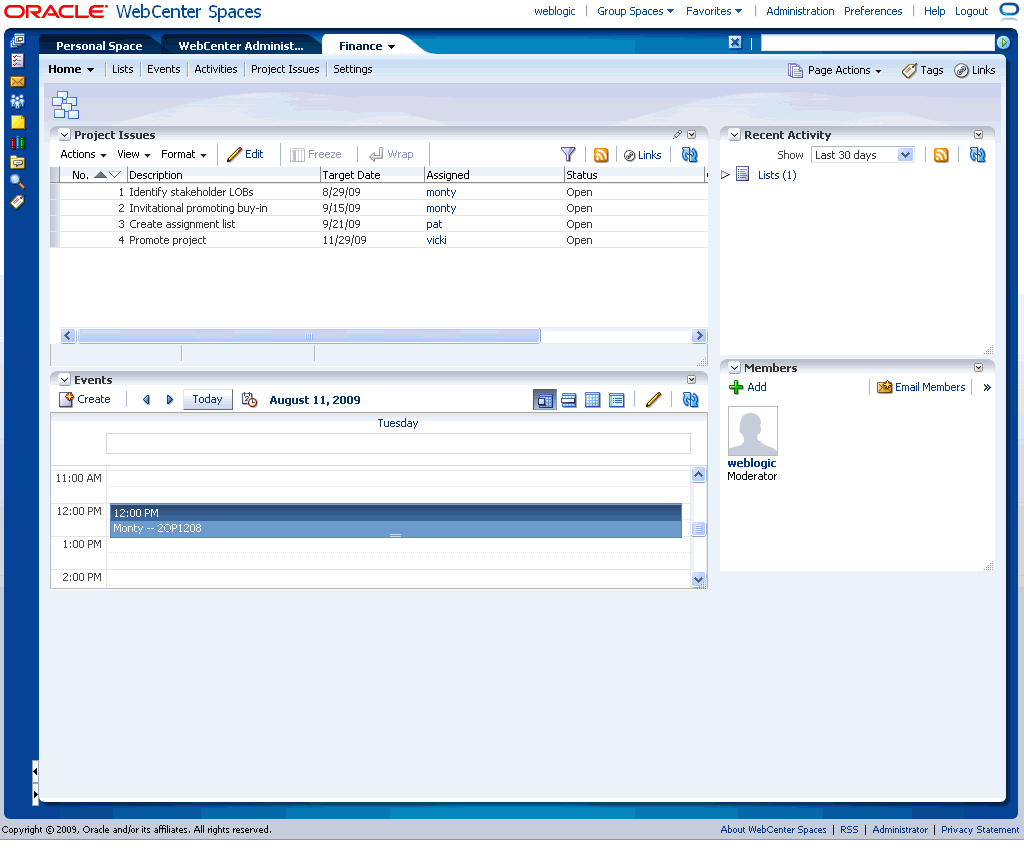Screen dimensions: 1024x857
Task: Open the Favorites dropdown
Action: [714, 11]
